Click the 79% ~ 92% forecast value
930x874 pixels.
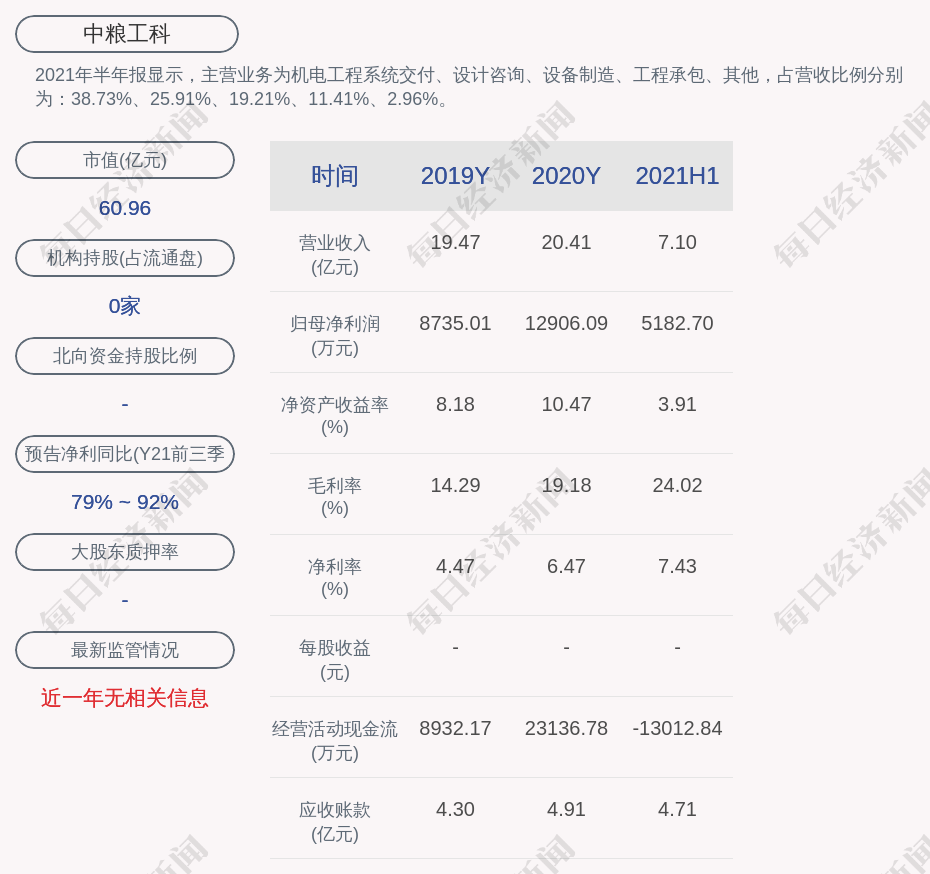tap(125, 502)
